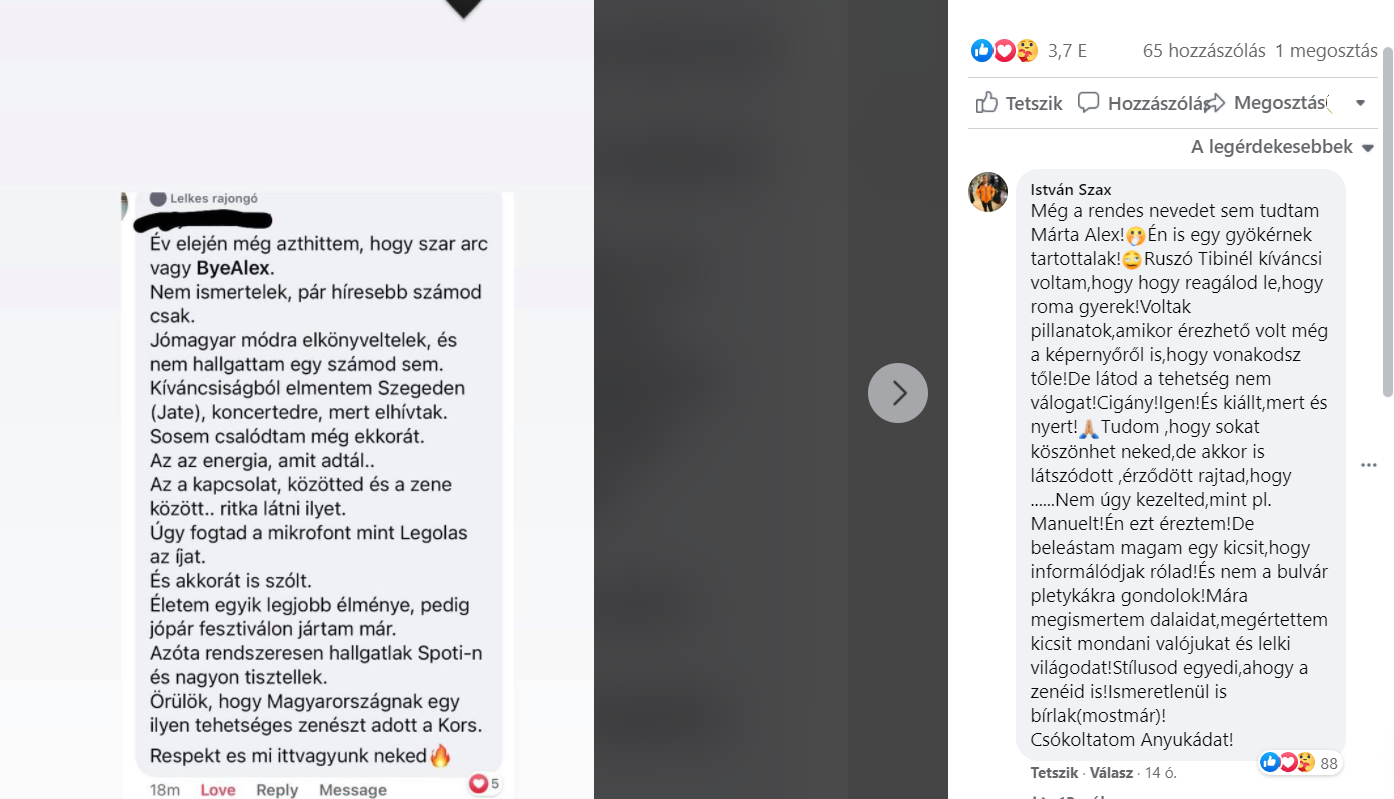
Task: Click the Tetszik thumbs-up icon
Action: [987, 102]
